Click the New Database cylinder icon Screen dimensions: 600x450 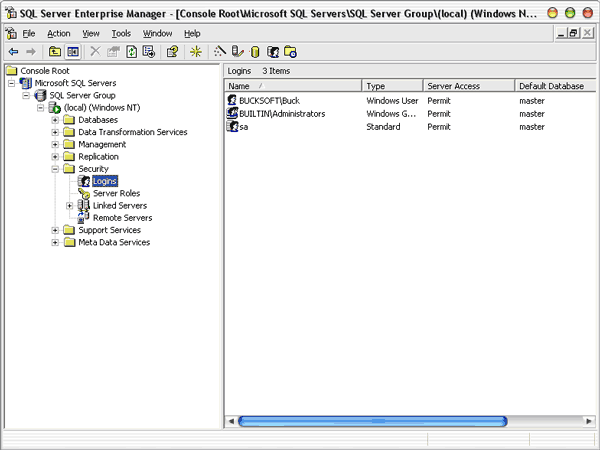(255, 52)
